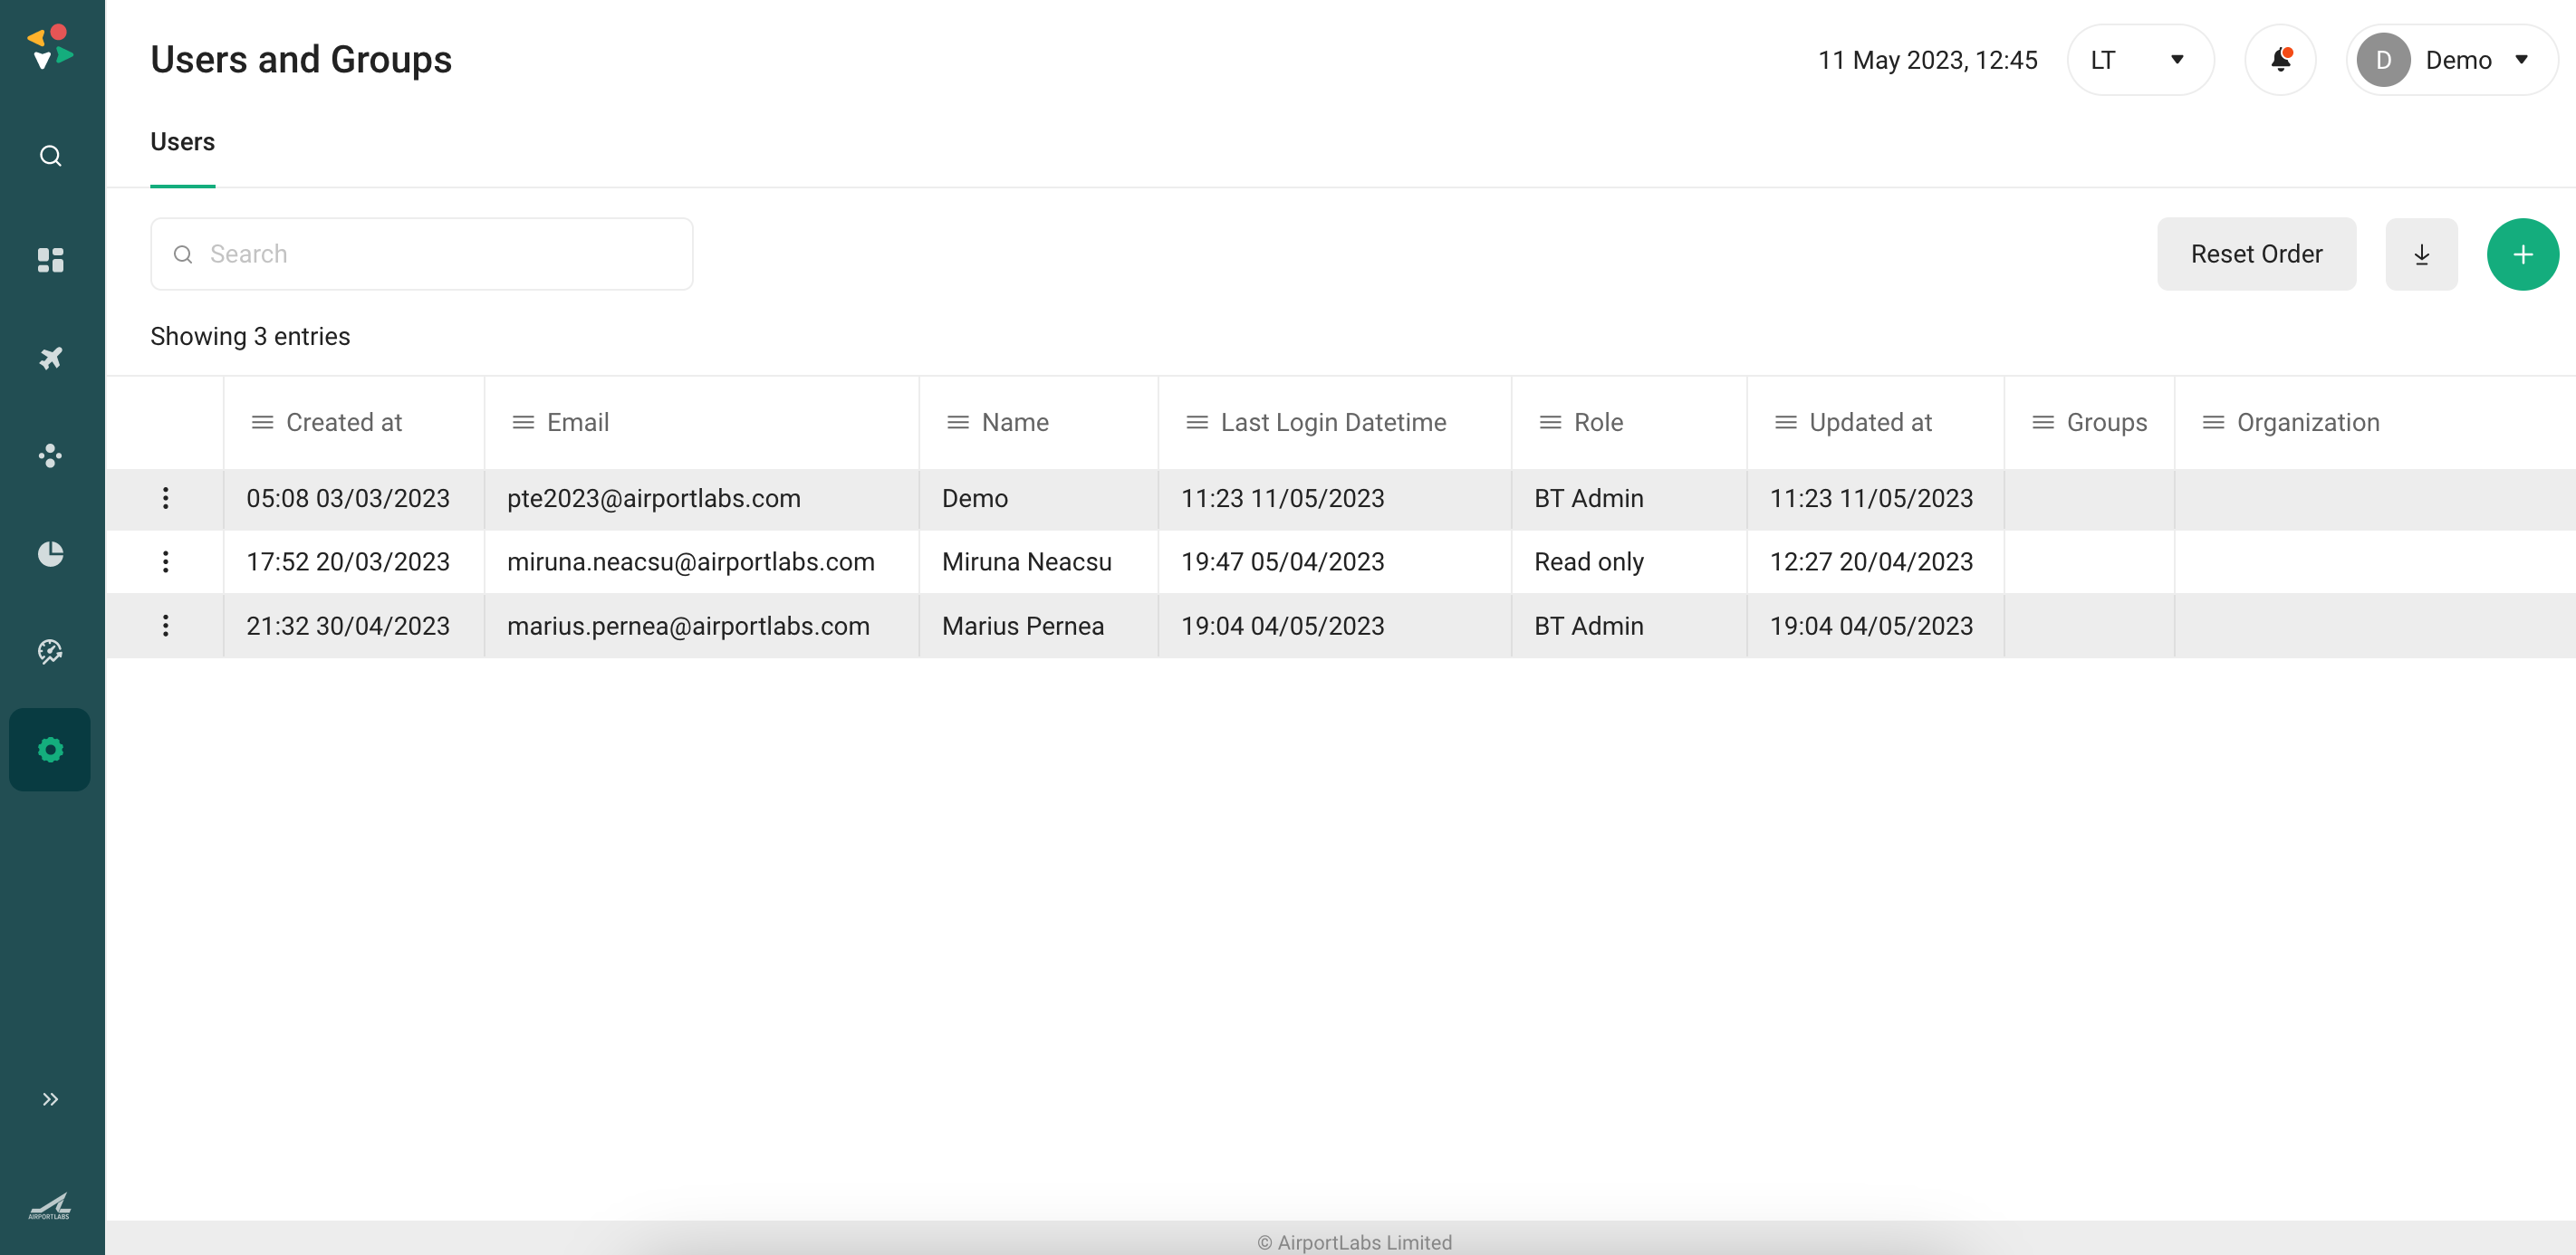Viewport: 2576px width, 1255px height.
Task: Open the LT language dropdown
Action: pyautogui.click(x=2139, y=60)
